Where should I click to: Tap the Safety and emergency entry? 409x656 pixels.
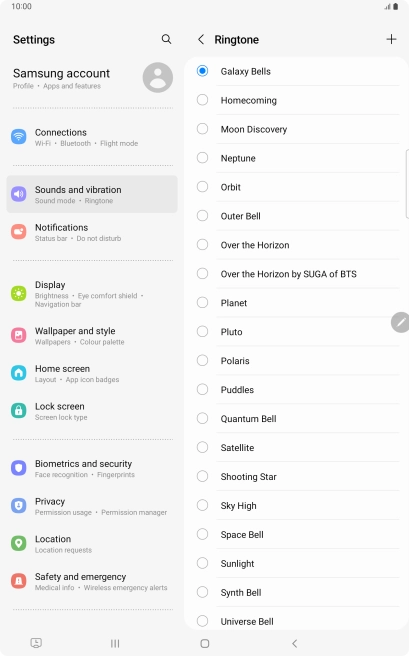[x=92, y=581]
